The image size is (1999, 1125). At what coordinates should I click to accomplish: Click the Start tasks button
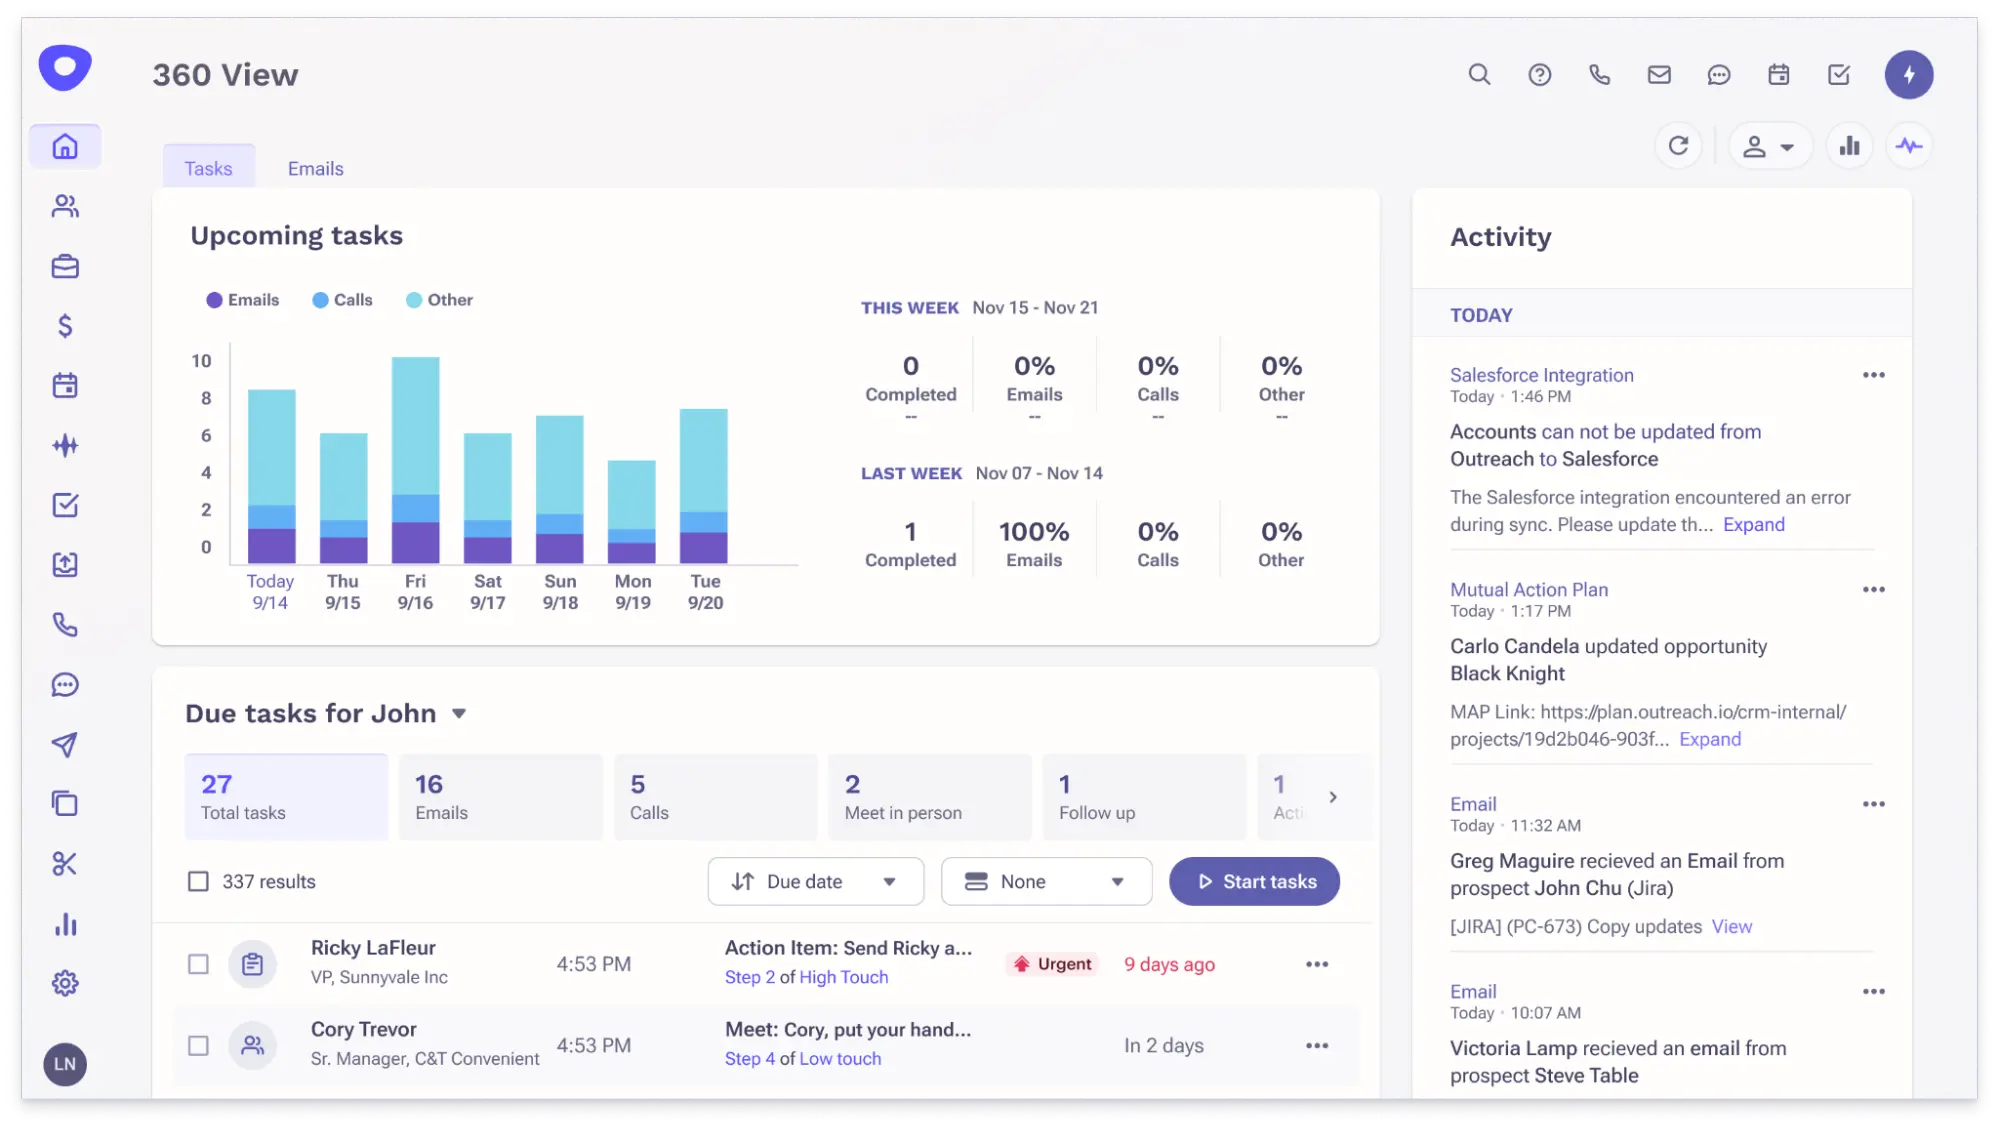coord(1254,881)
